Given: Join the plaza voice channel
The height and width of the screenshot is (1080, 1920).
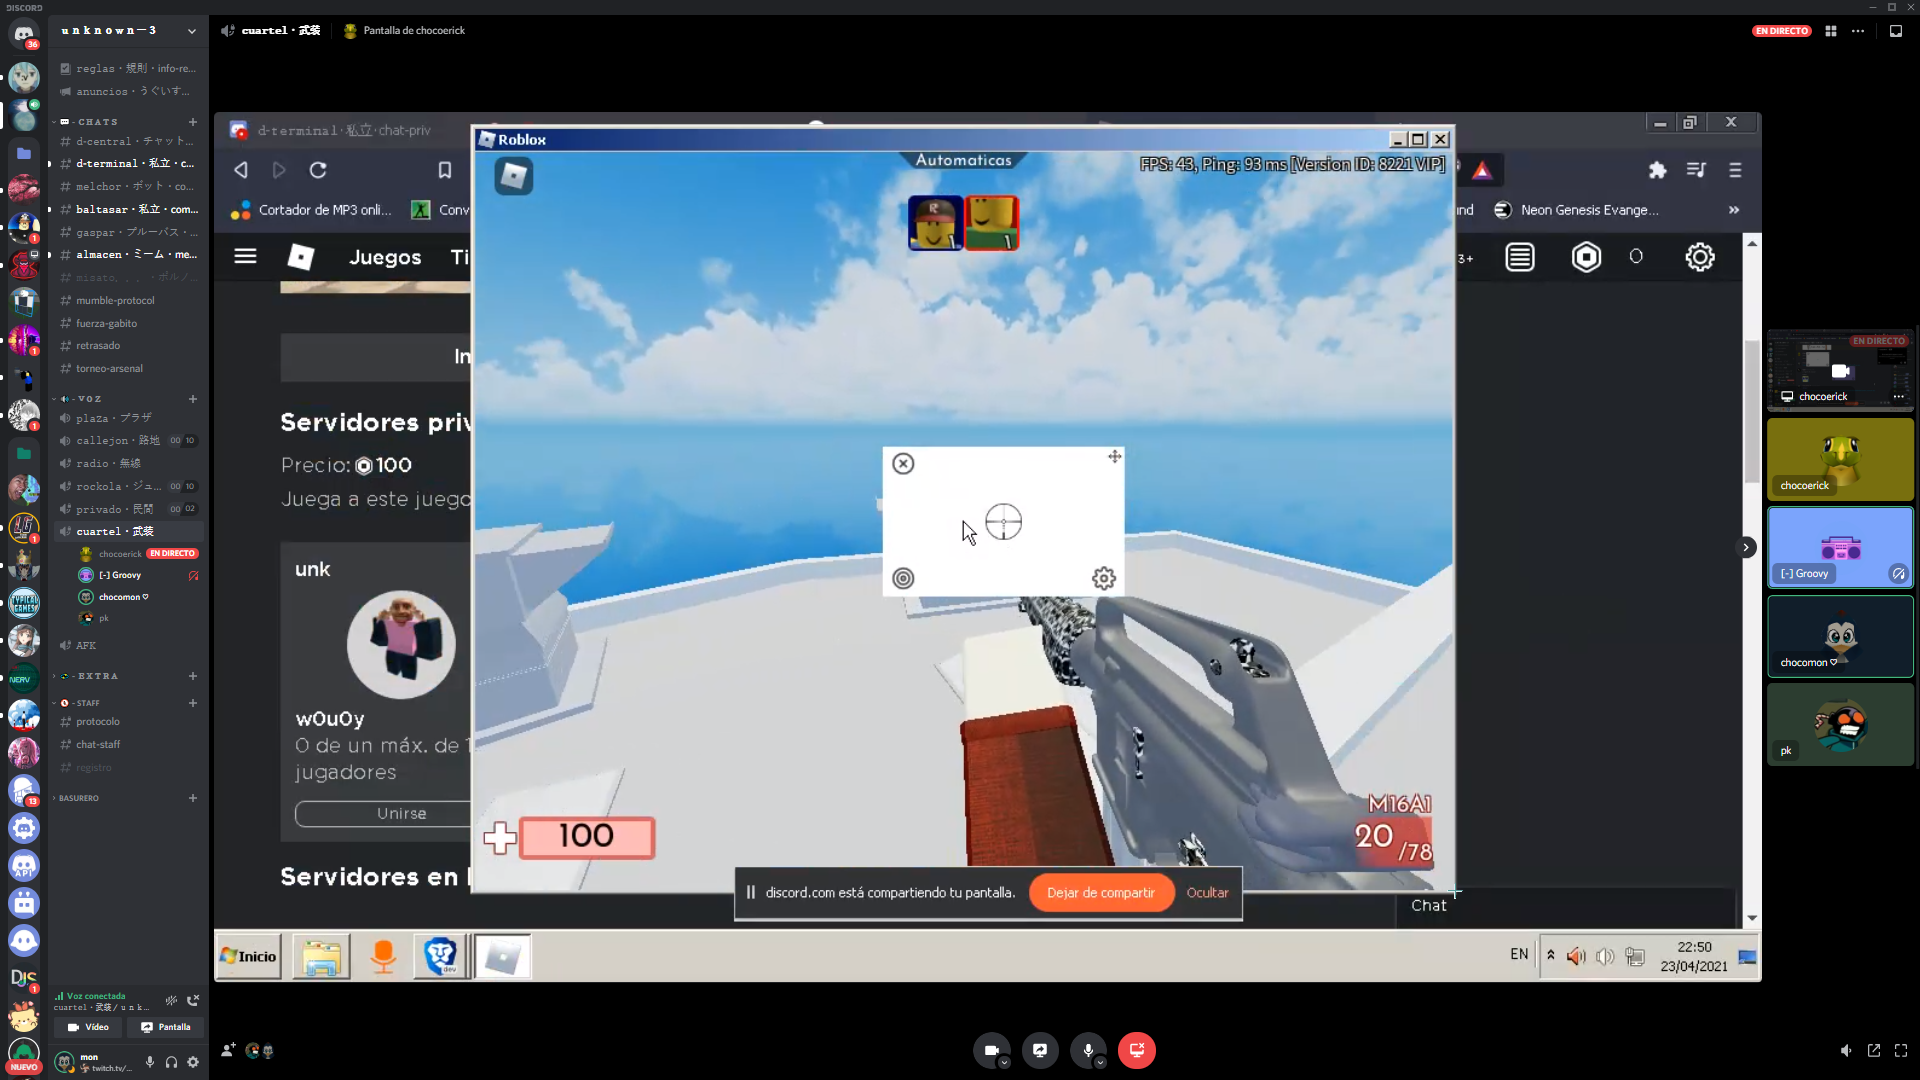Looking at the screenshot, I should tap(113, 418).
